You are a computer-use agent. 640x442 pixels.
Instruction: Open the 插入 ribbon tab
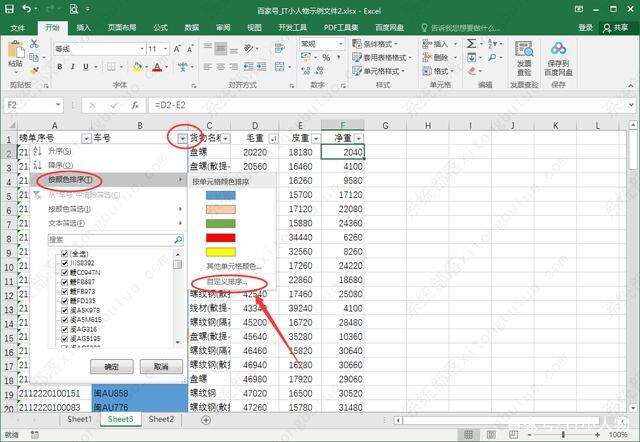pyautogui.click(x=84, y=28)
